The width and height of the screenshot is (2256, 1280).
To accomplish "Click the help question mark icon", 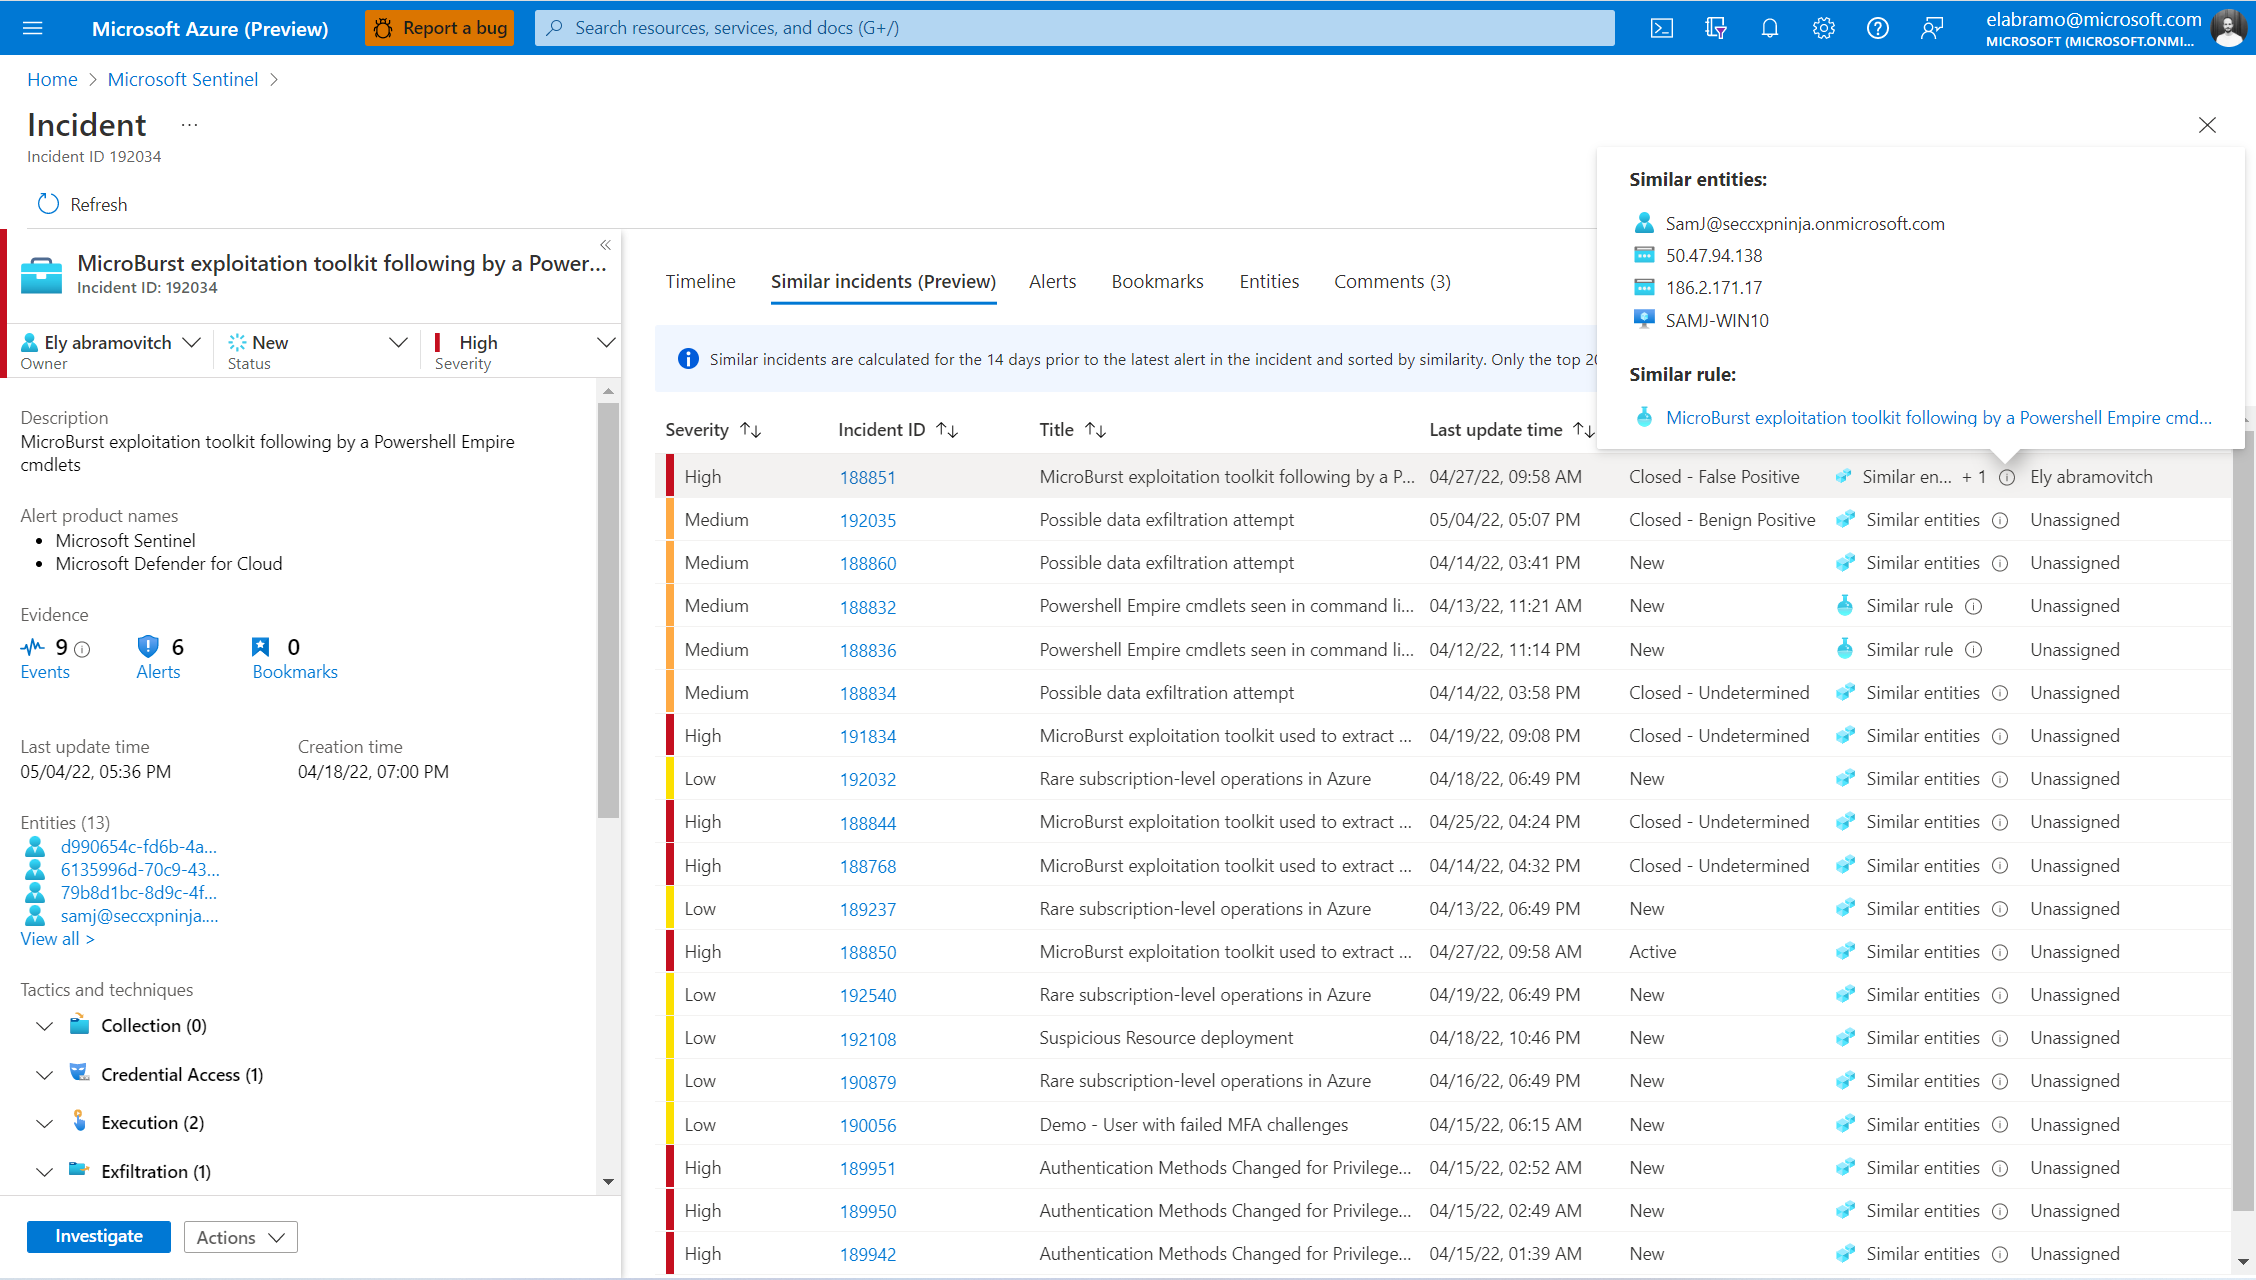I will click(x=1877, y=28).
